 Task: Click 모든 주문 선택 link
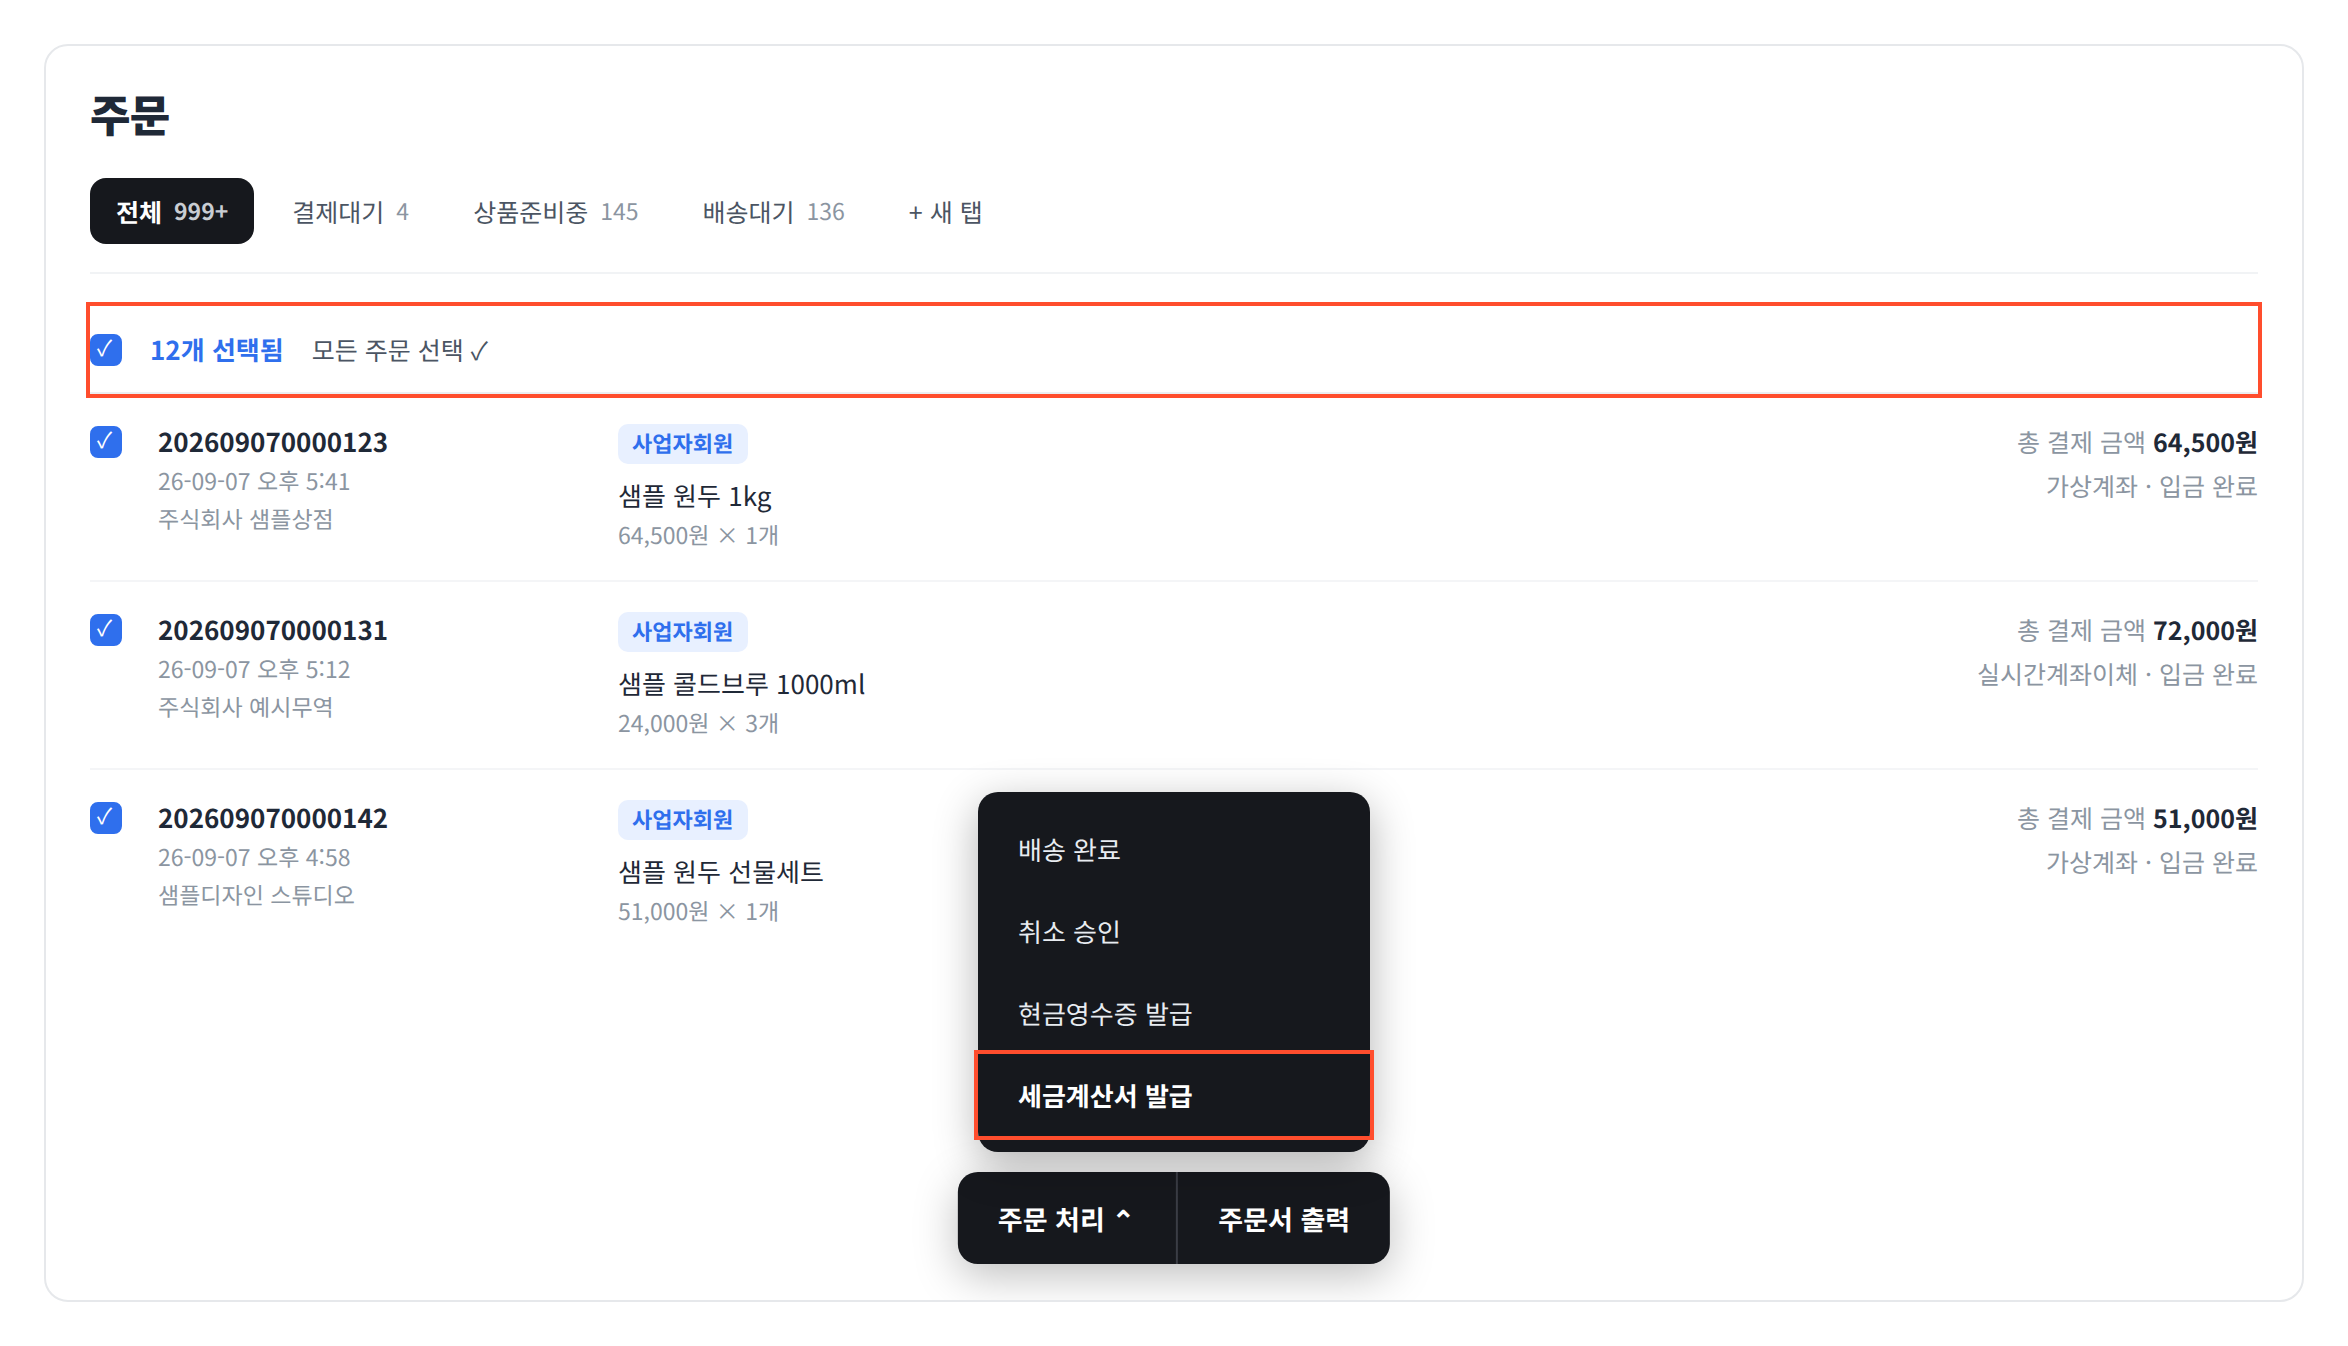(400, 351)
